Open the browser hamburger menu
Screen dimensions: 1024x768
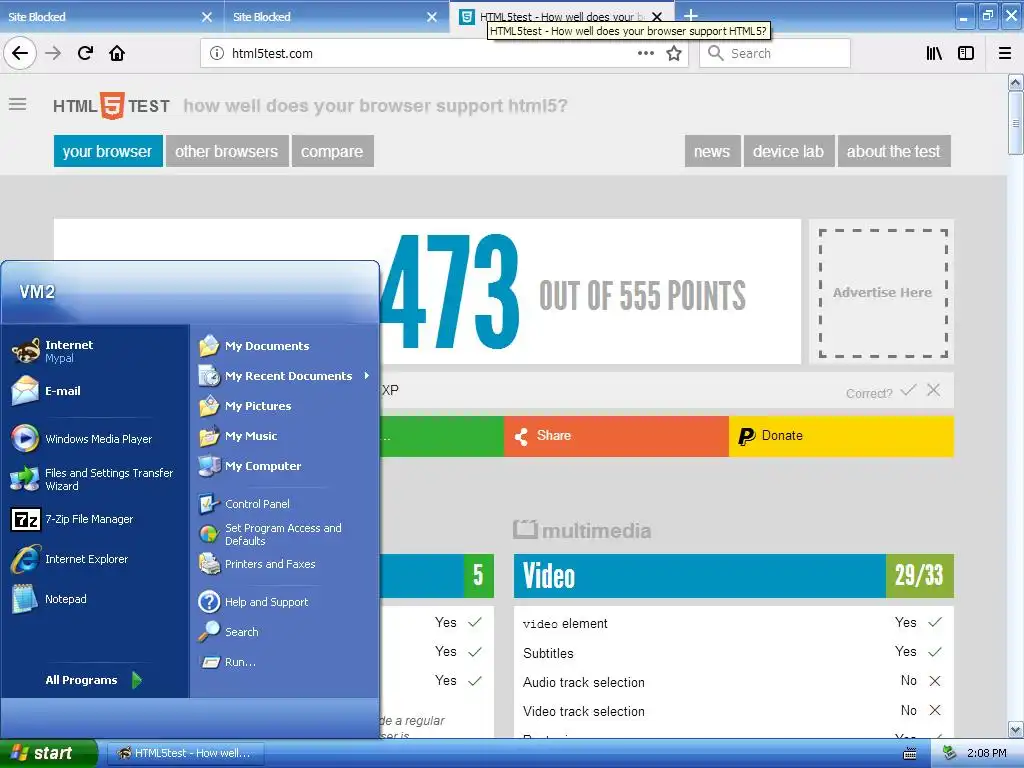pos(1005,53)
